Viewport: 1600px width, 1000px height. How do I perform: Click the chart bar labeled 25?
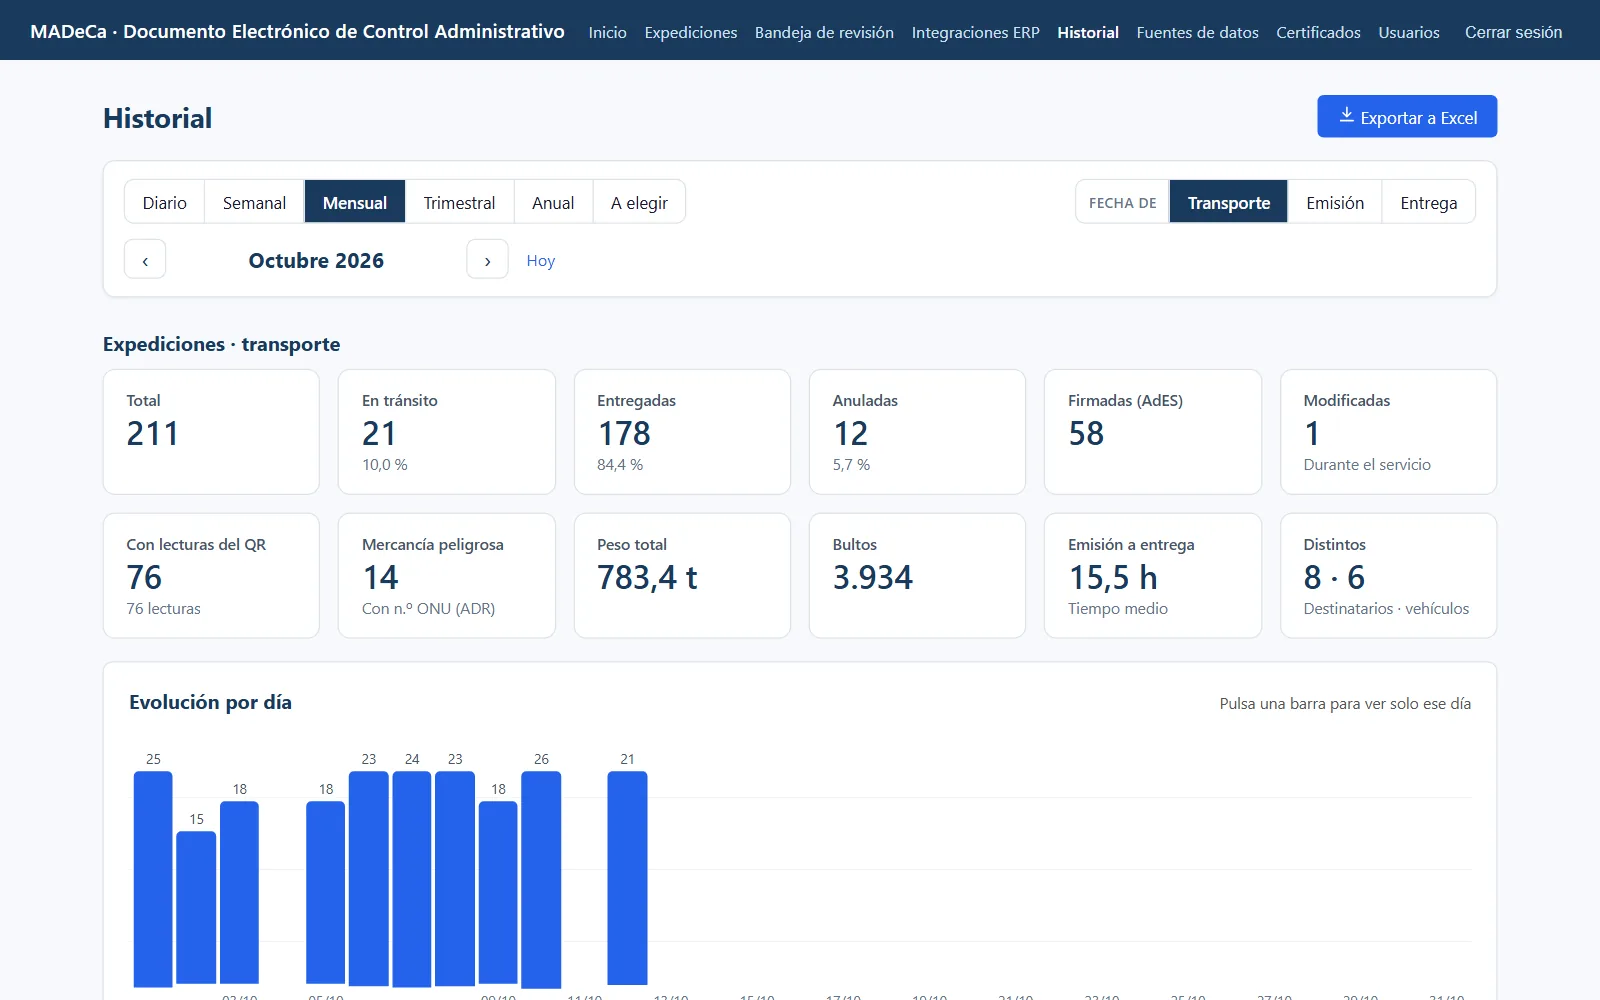(153, 878)
